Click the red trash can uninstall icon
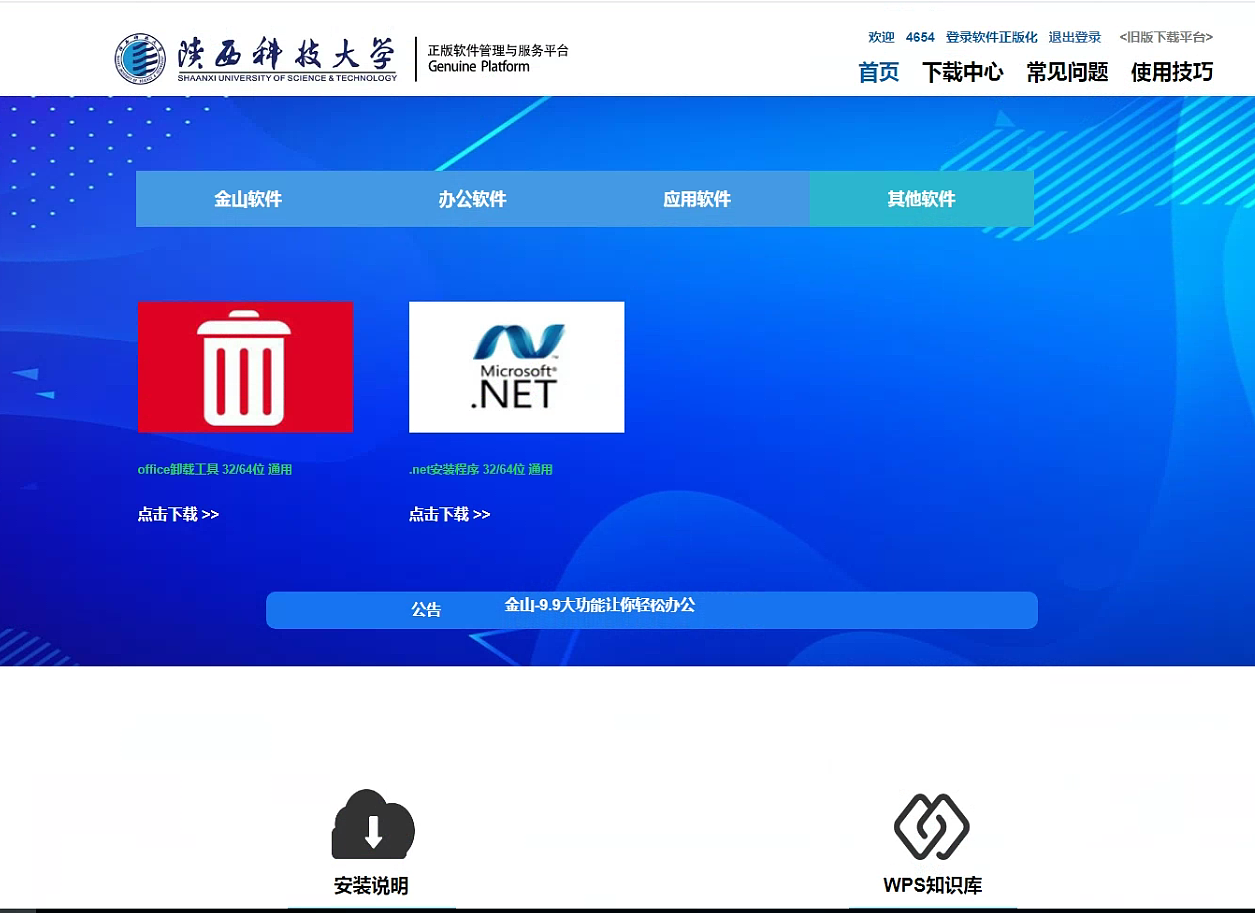The width and height of the screenshot is (1255, 913). pyautogui.click(x=245, y=367)
